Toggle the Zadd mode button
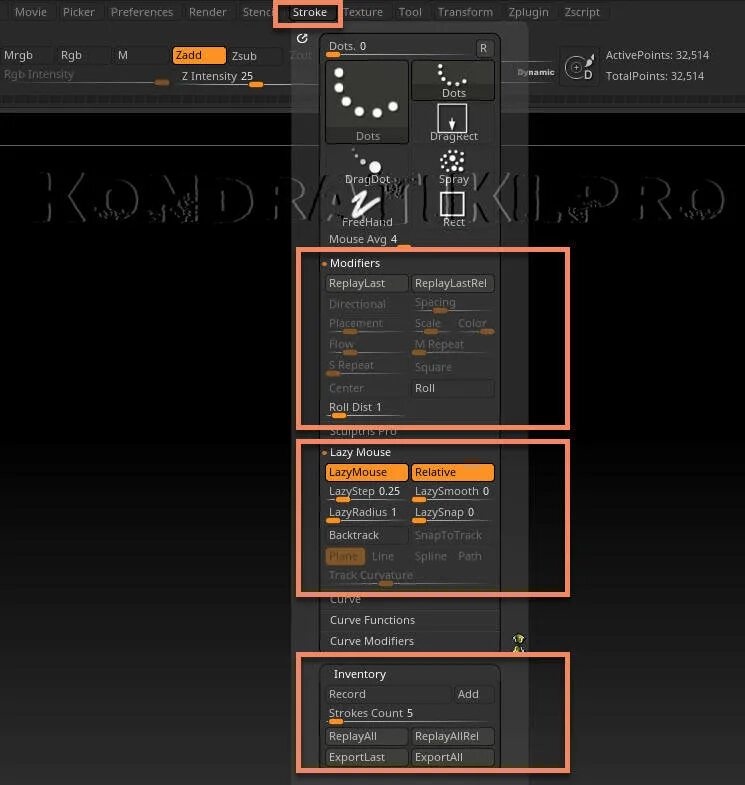Viewport: 745px width, 785px height. click(x=199, y=55)
